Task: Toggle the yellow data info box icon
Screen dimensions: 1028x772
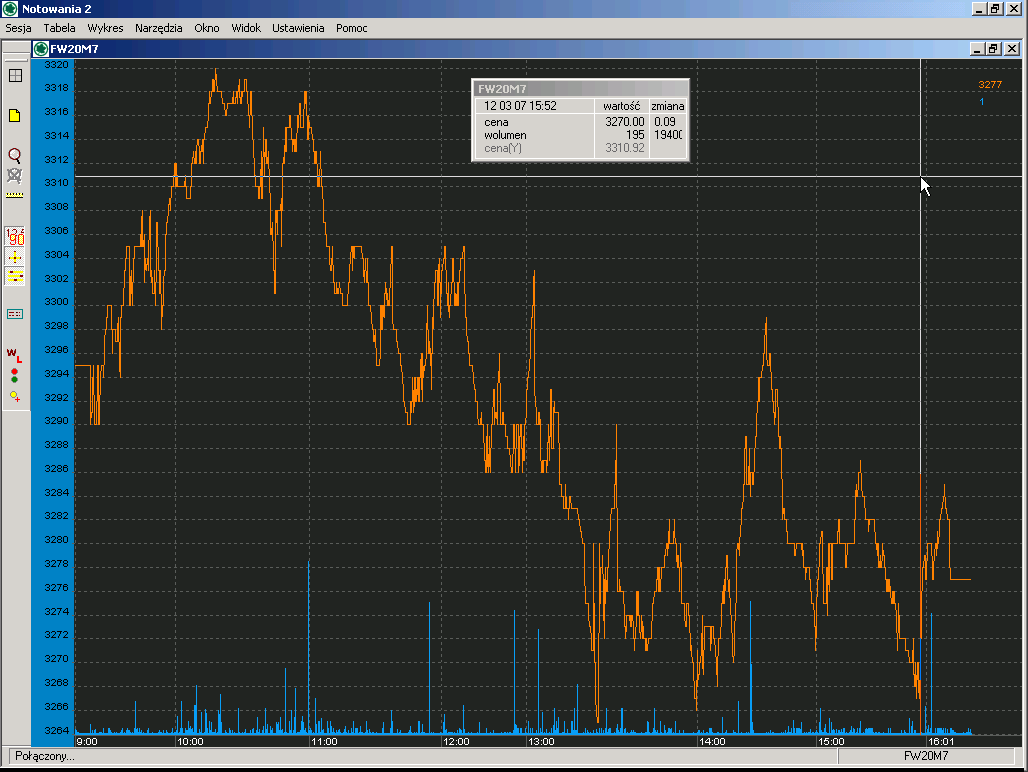Action: [15, 277]
